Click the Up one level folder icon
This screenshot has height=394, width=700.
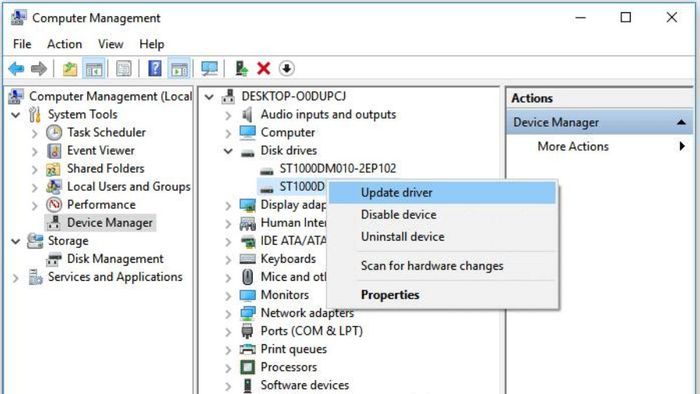pyautogui.click(x=70, y=69)
